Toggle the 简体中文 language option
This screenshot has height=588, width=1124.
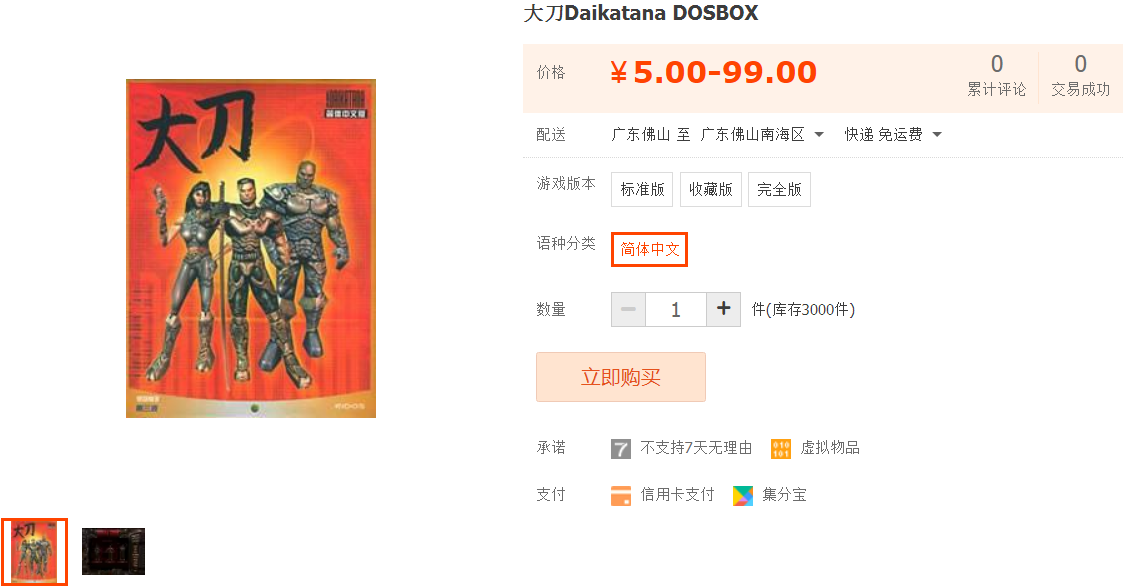[649, 250]
